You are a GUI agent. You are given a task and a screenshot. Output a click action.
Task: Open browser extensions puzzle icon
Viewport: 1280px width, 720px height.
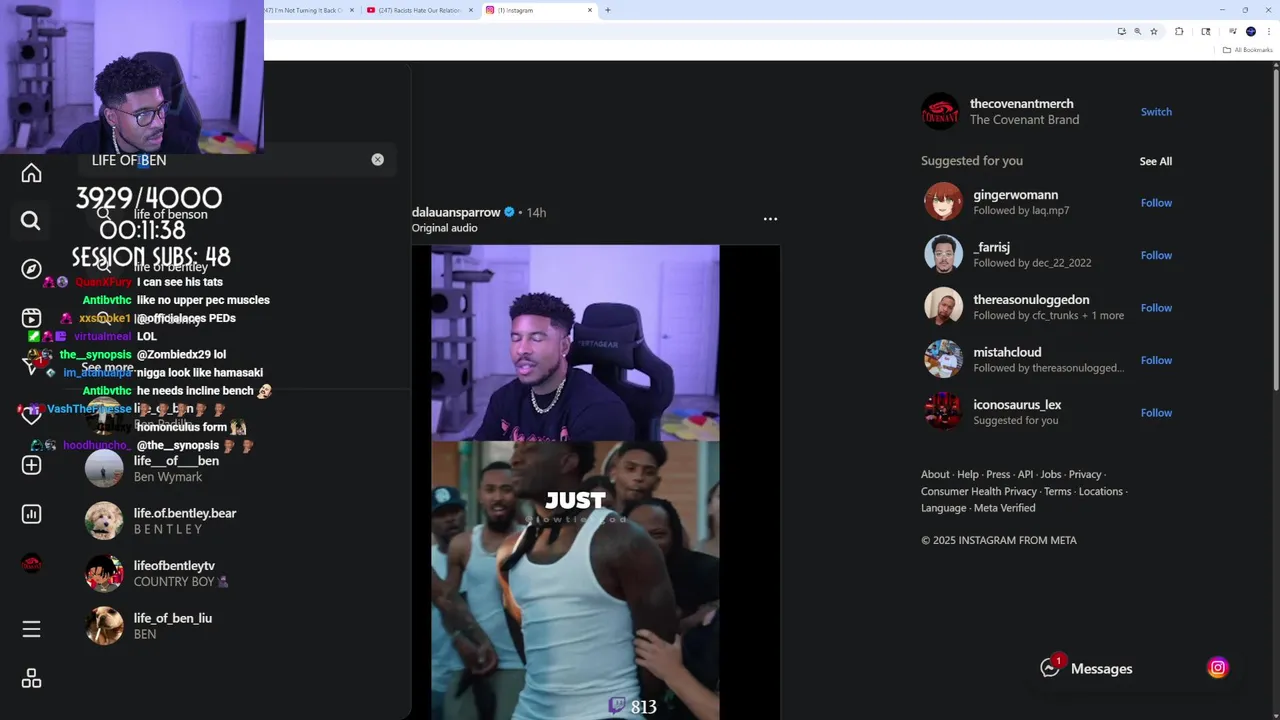pyautogui.click(x=1179, y=32)
